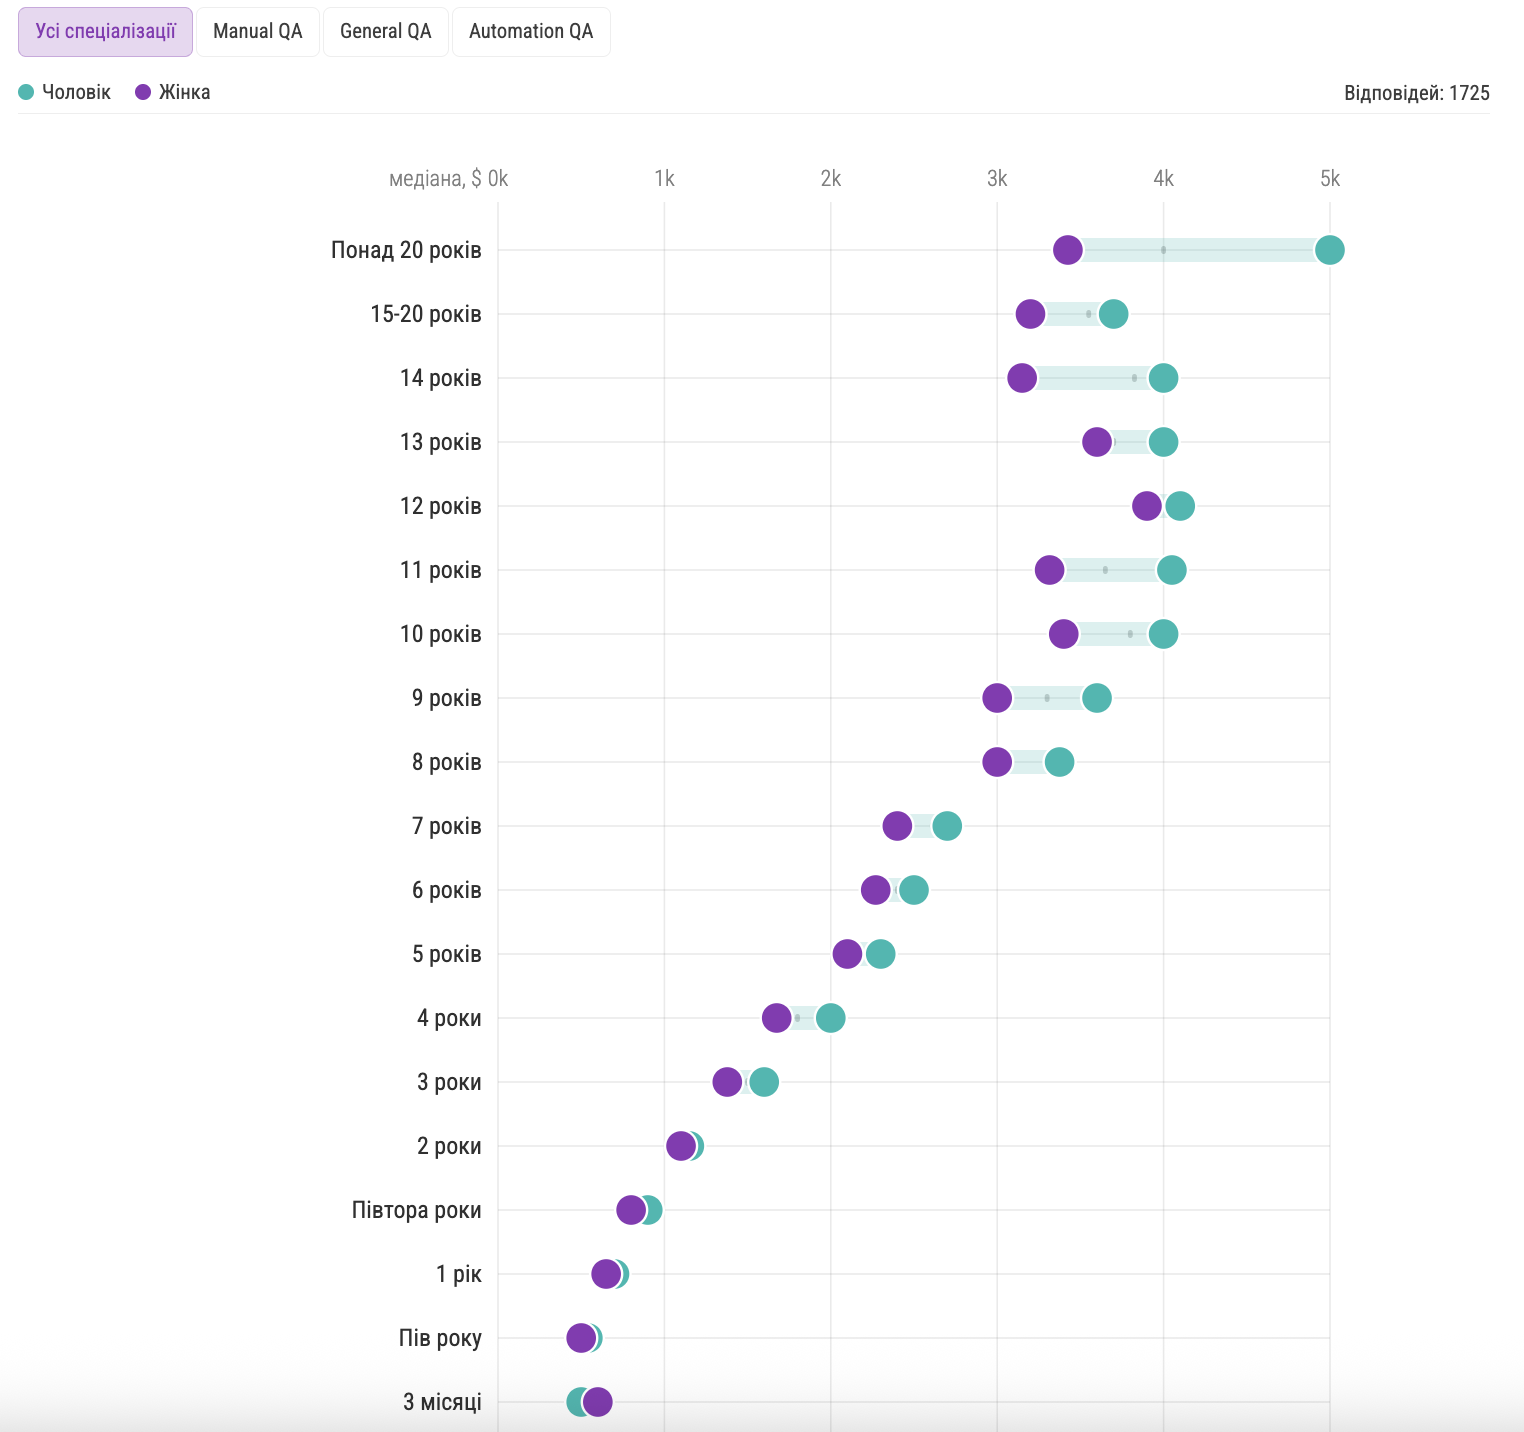Toggle the Чоловік legend item

65,92
